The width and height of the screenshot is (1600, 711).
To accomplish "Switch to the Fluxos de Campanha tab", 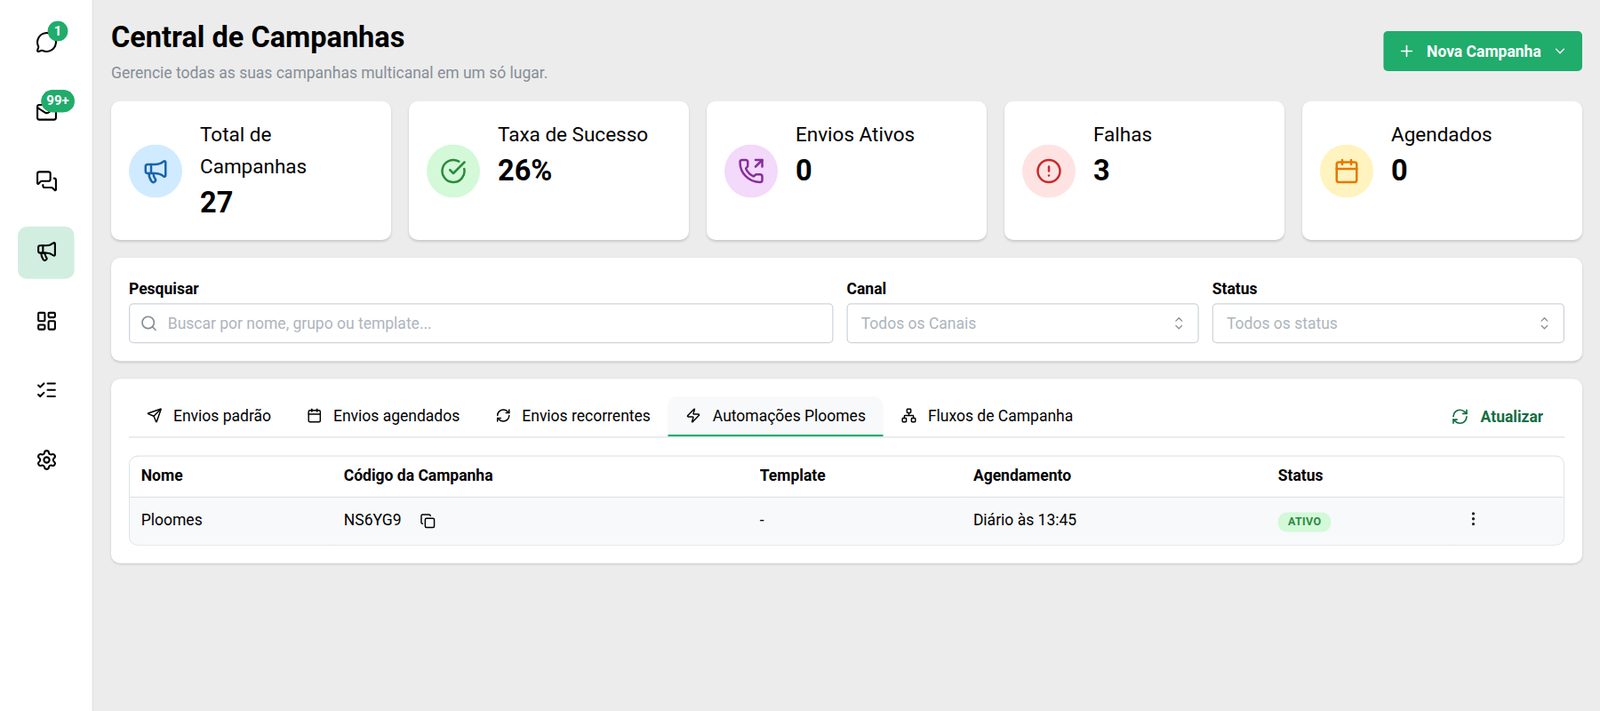I will point(987,416).
